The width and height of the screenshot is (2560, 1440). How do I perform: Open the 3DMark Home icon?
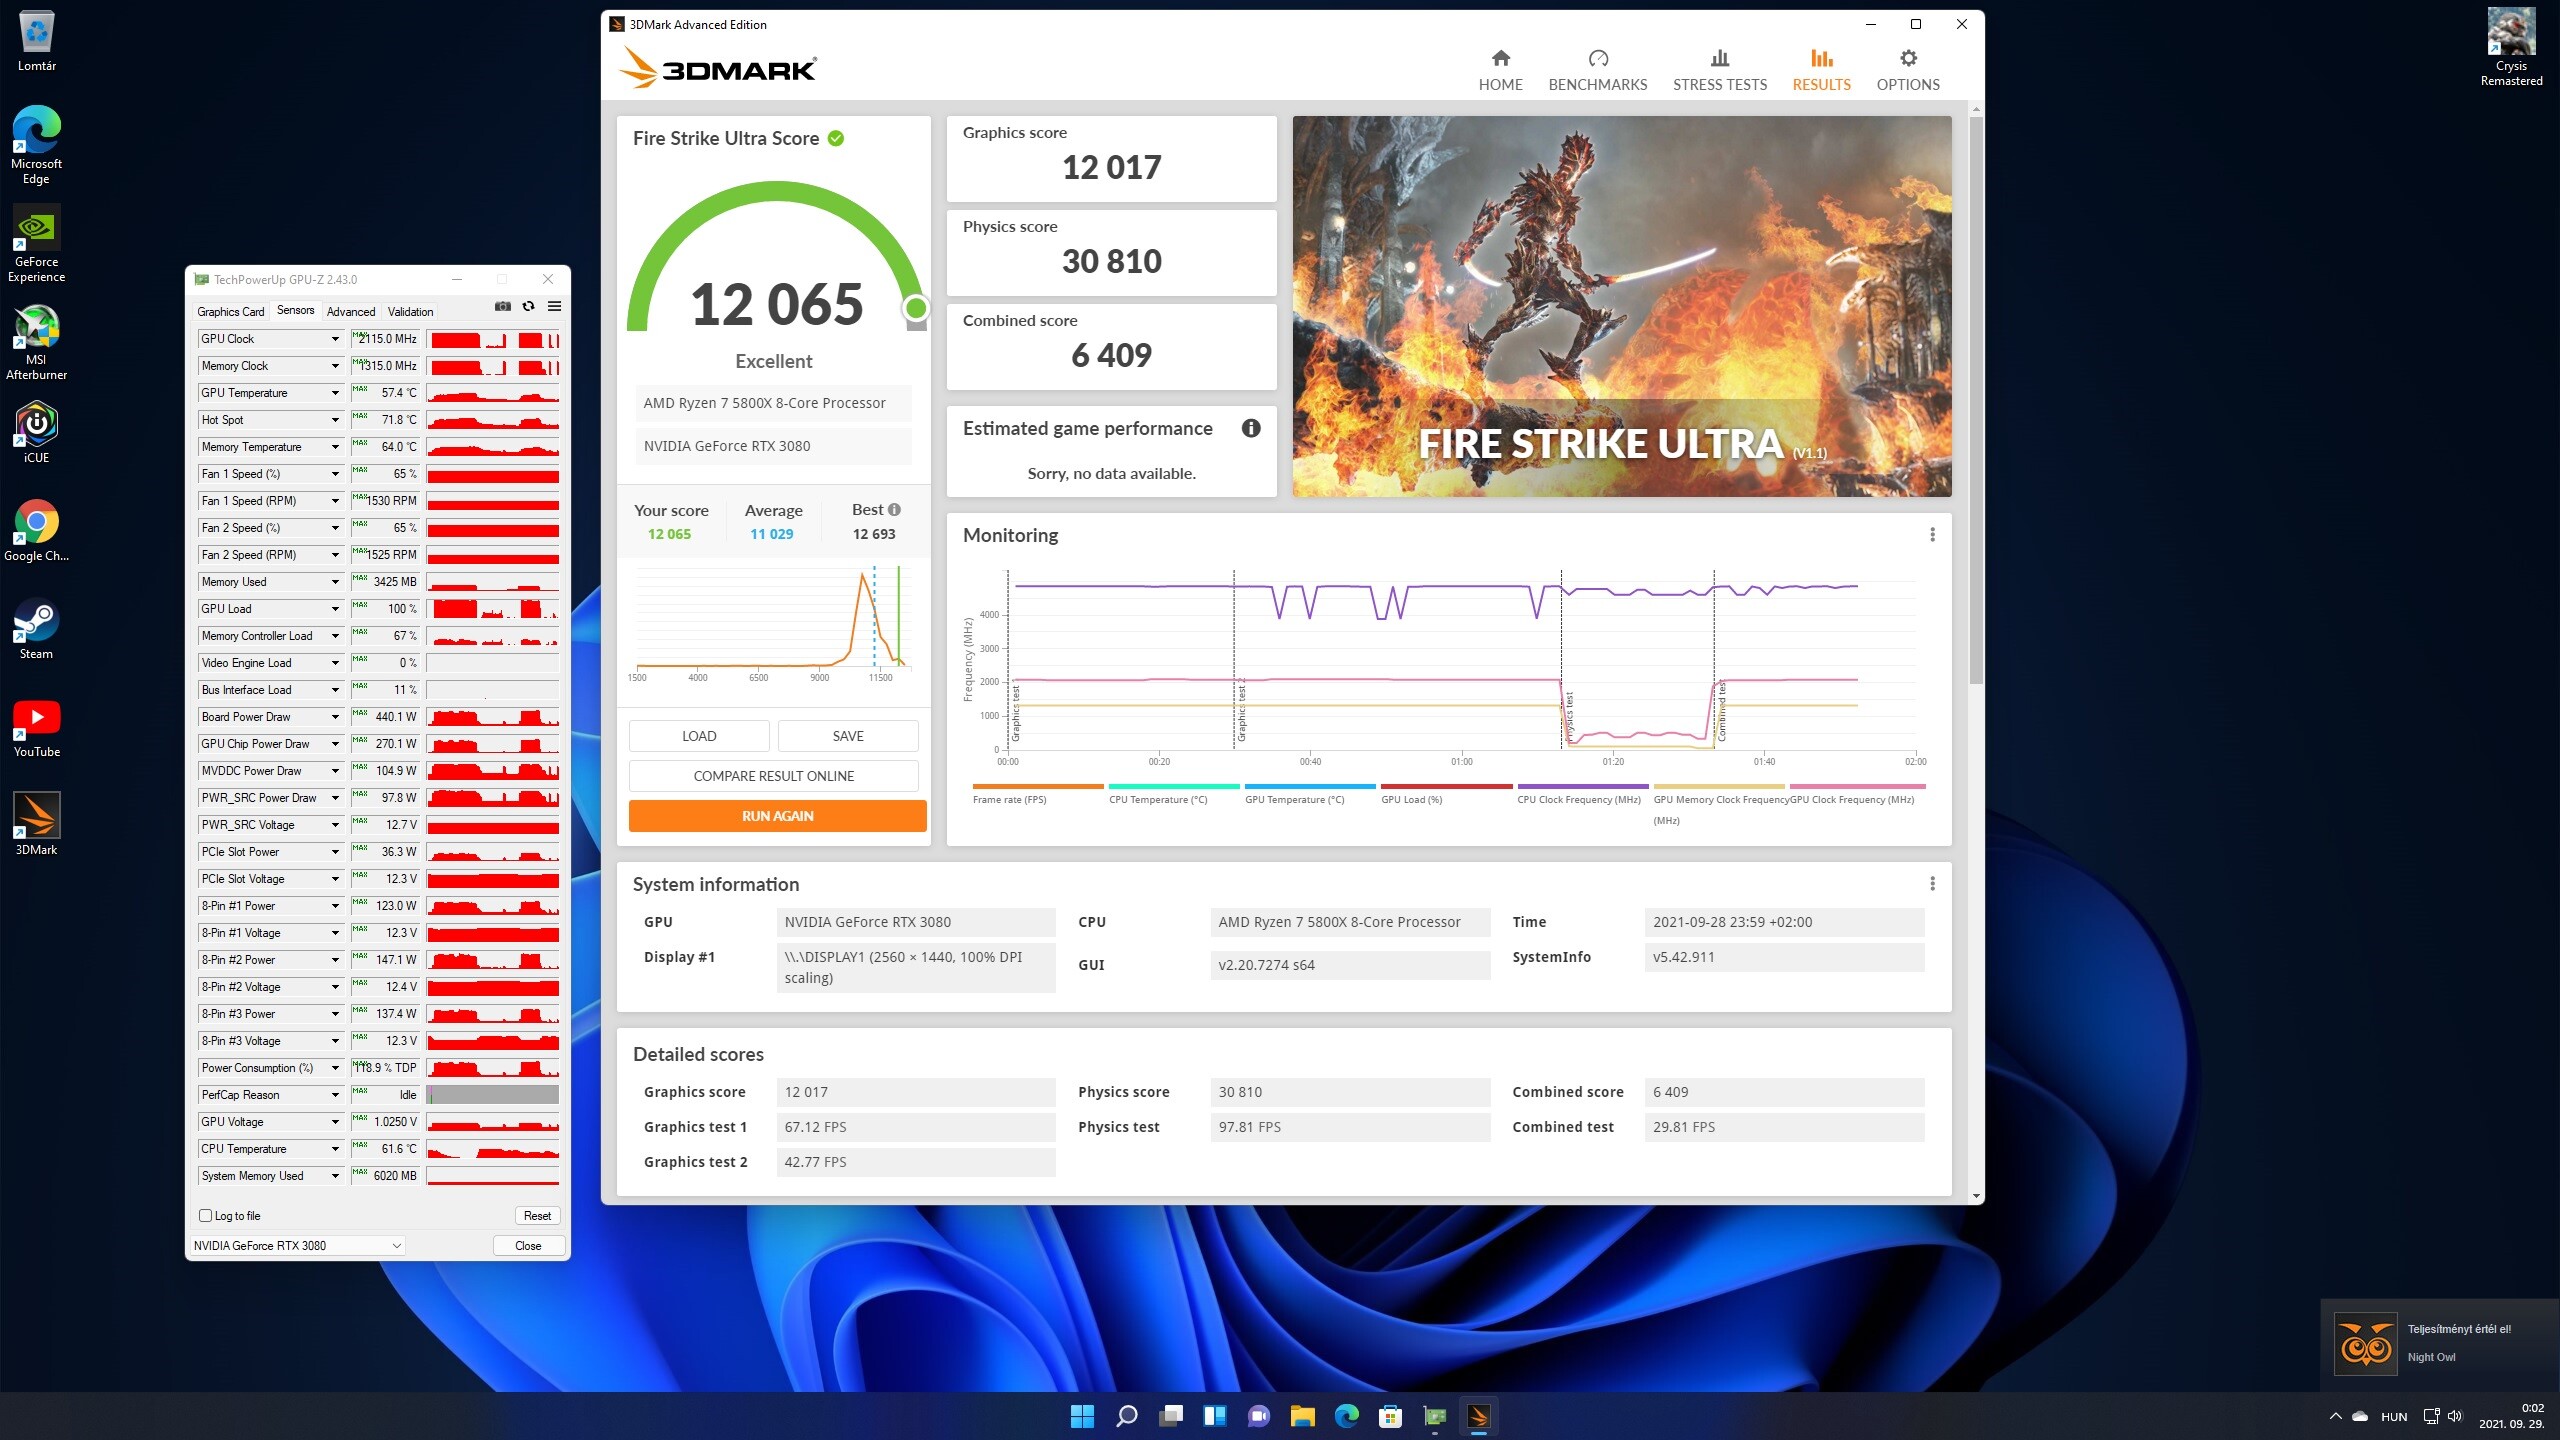coord(1500,59)
